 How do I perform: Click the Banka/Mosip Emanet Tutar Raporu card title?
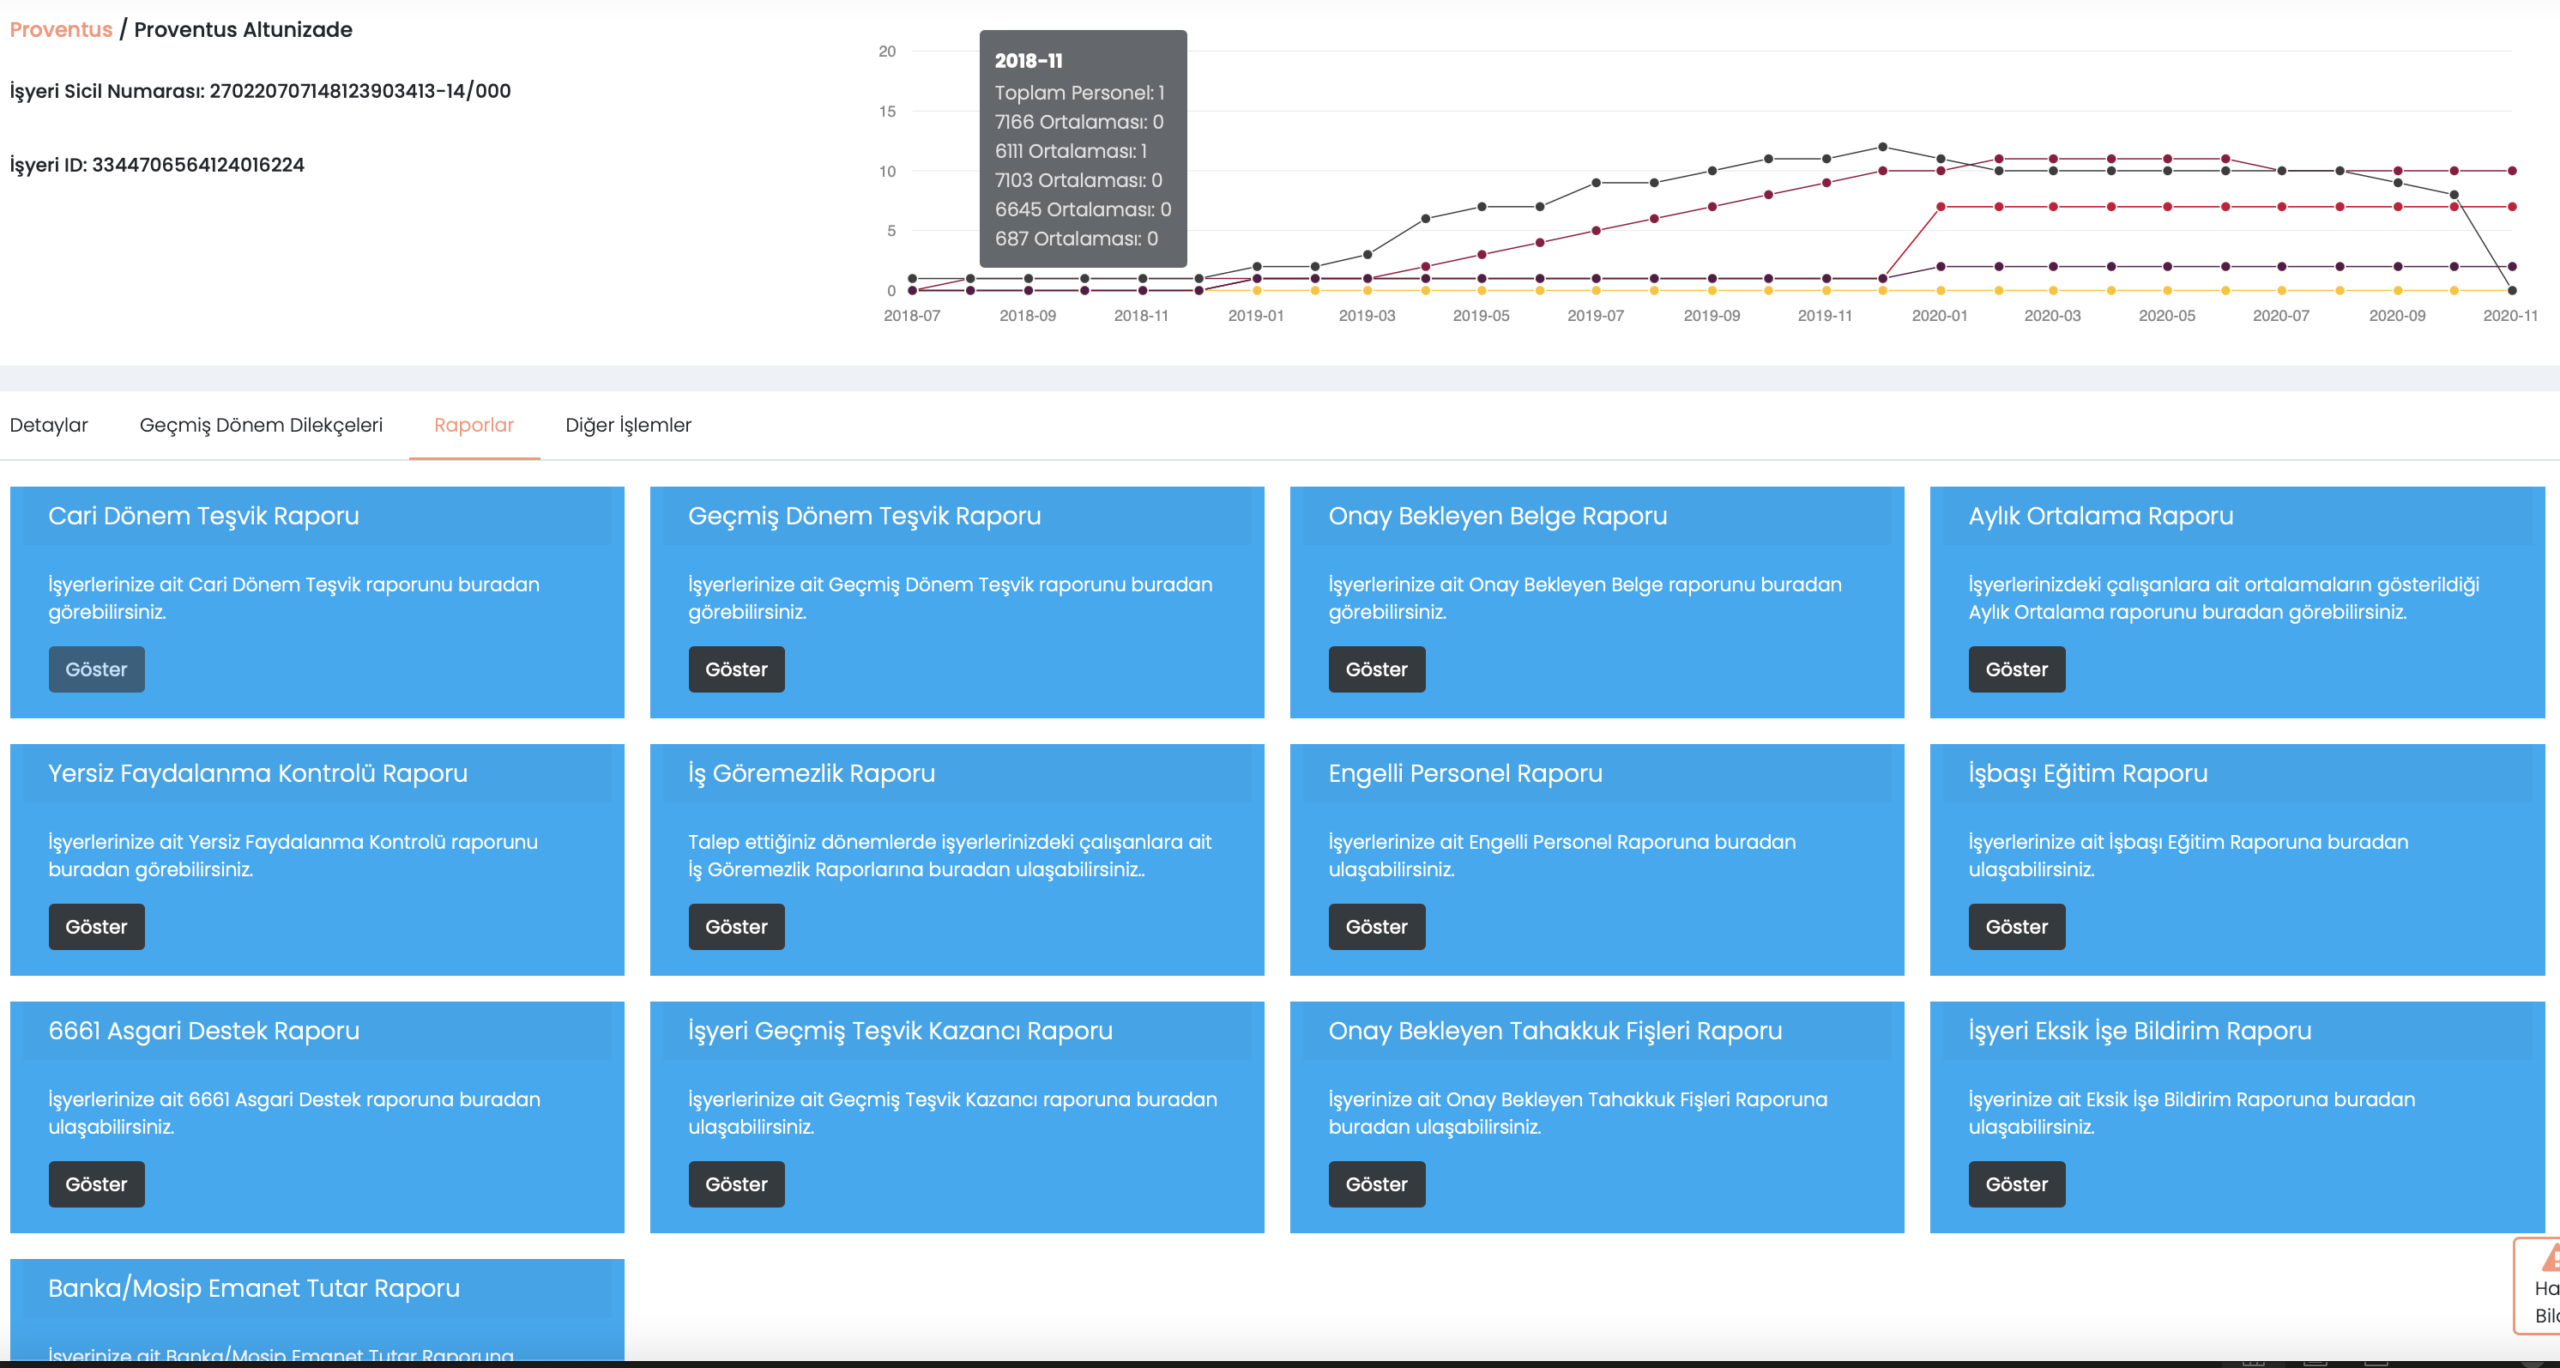pos(254,1288)
